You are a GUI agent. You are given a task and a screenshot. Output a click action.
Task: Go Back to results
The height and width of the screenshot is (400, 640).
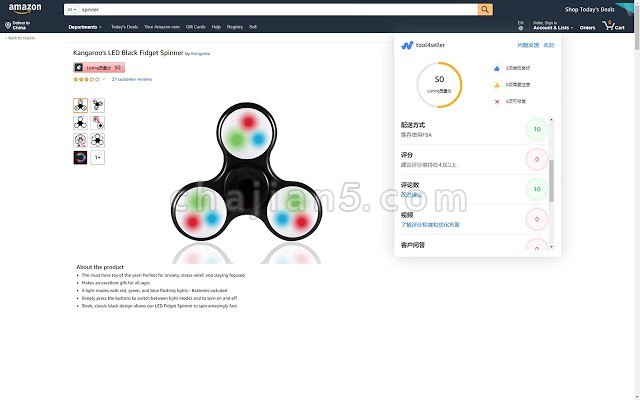[20, 38]
